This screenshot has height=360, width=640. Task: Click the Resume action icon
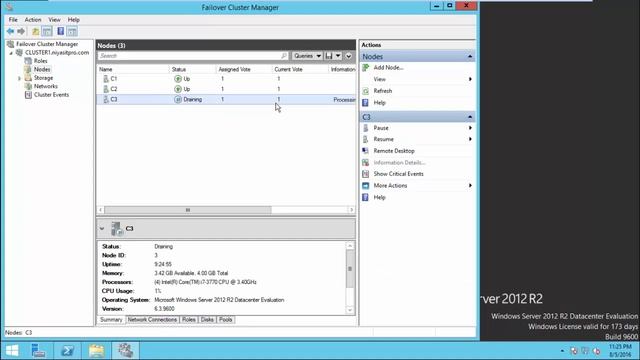click(366, 139)
